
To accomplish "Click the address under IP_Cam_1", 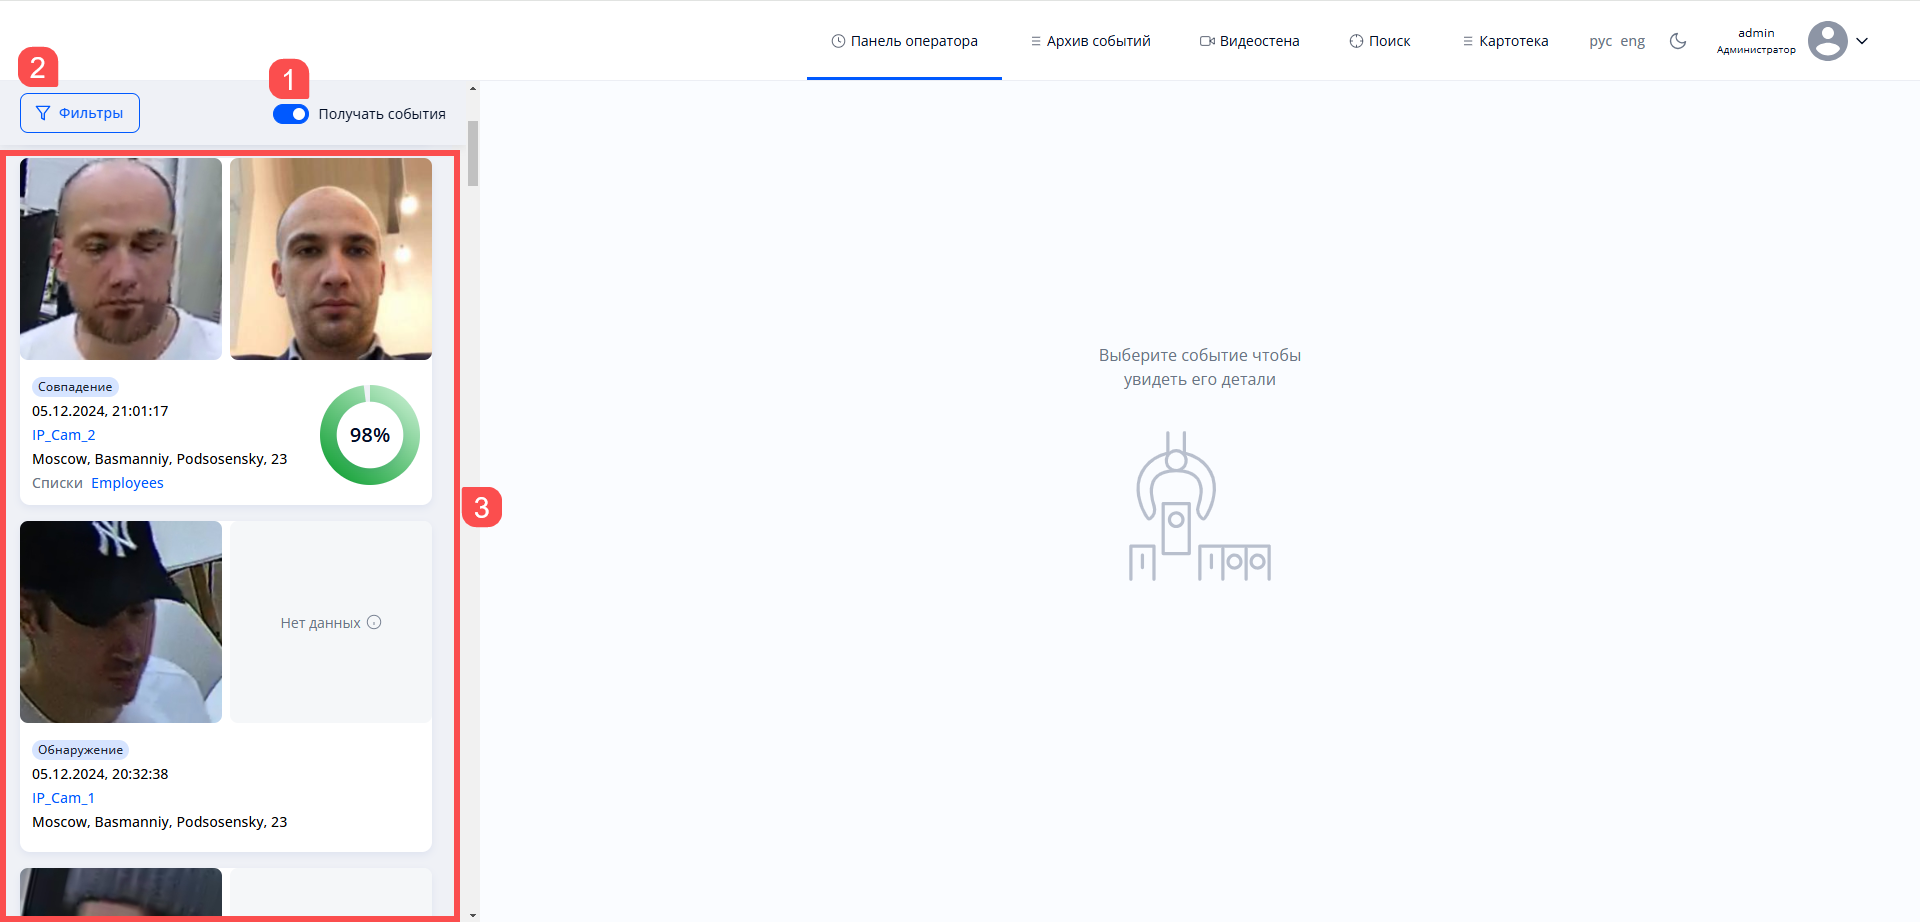I will tap(160, 822).
